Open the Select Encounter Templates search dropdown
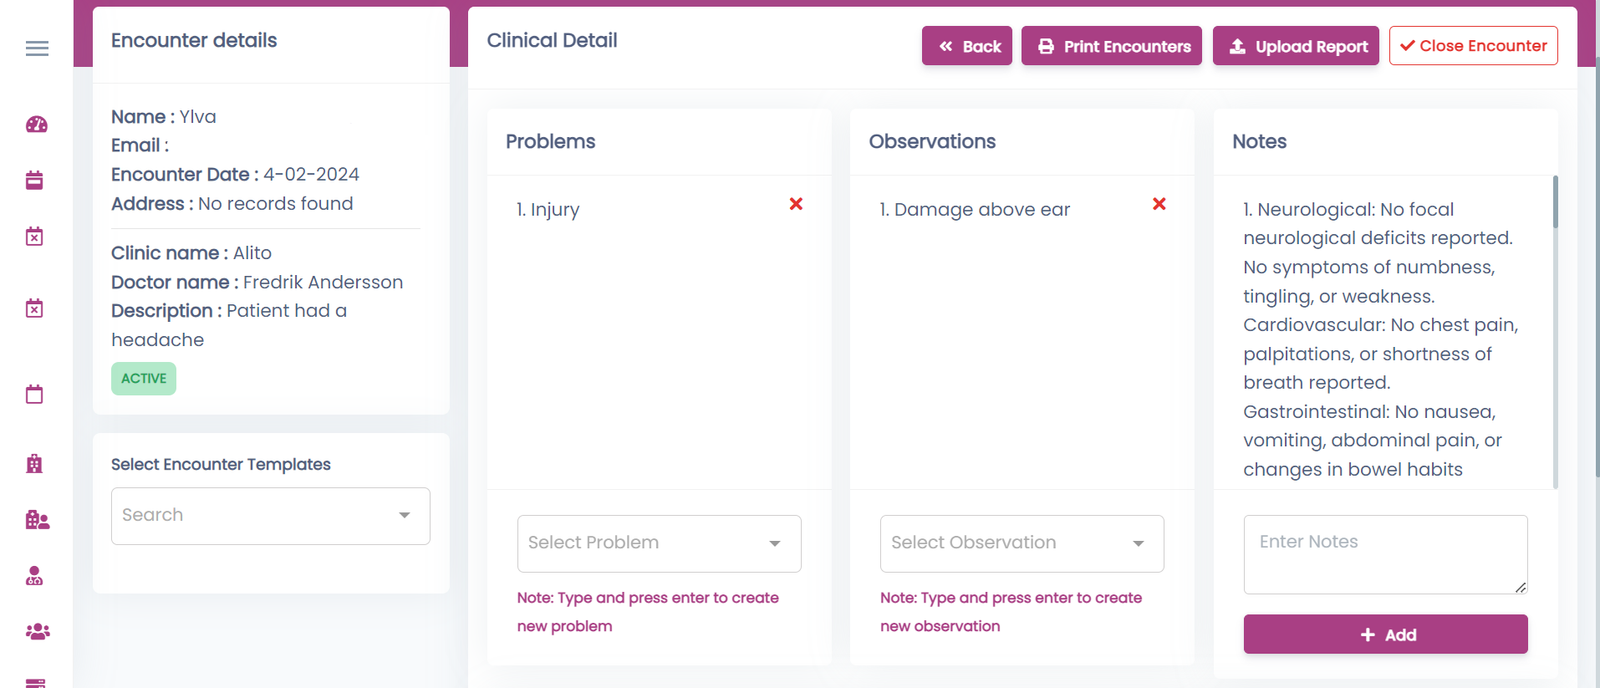The image size is (1600, 688). (271, 516)
